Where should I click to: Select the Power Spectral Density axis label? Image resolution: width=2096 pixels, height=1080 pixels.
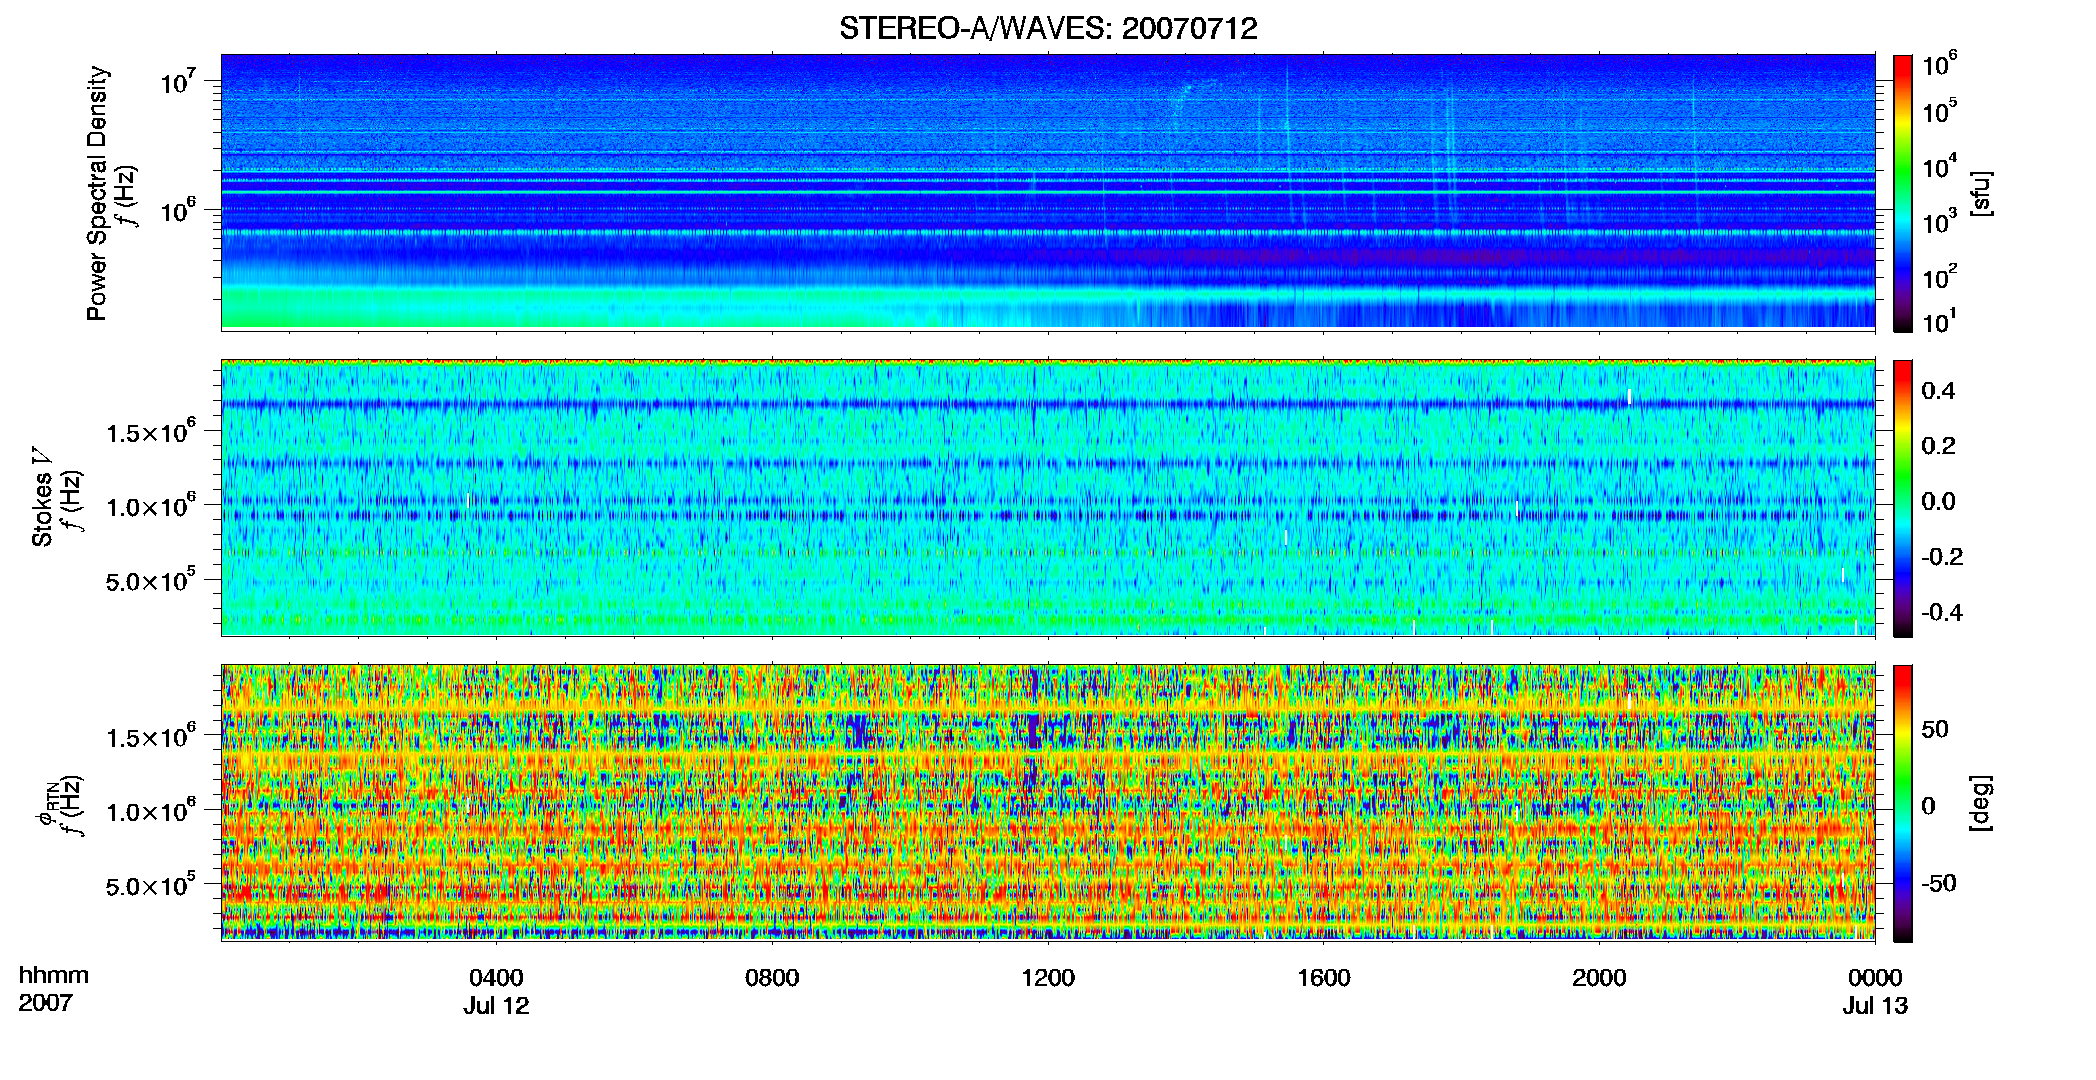tap(97, 193)
